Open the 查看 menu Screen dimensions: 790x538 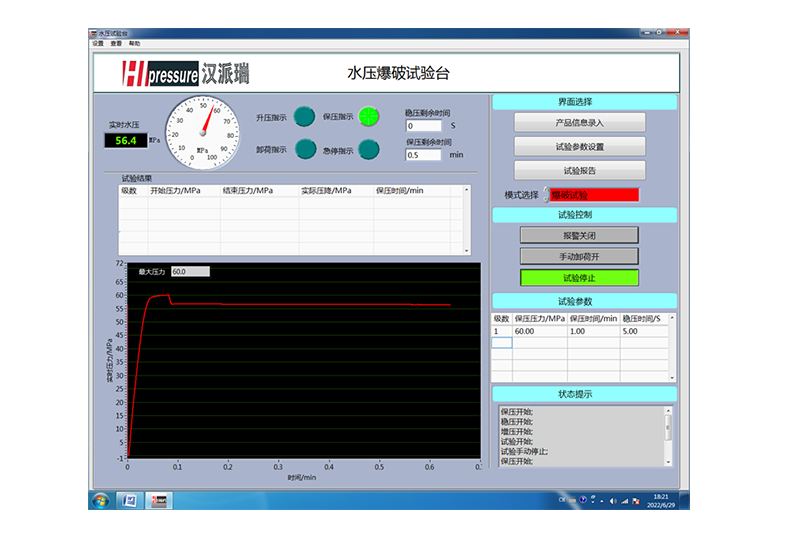tap(116, 43)
